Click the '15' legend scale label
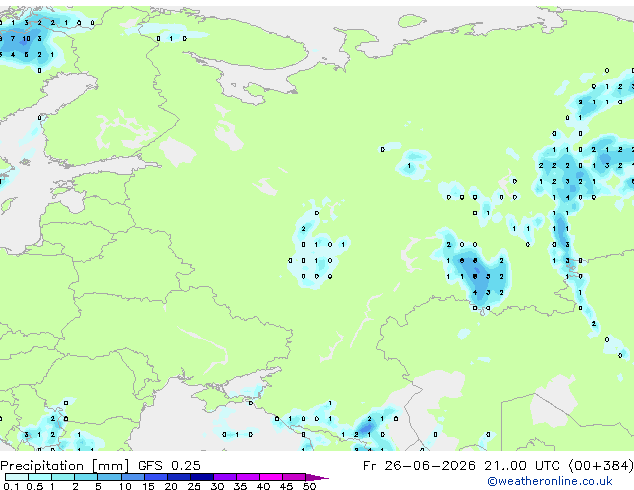This screenshot has width=634, height=490. (148, 486)
